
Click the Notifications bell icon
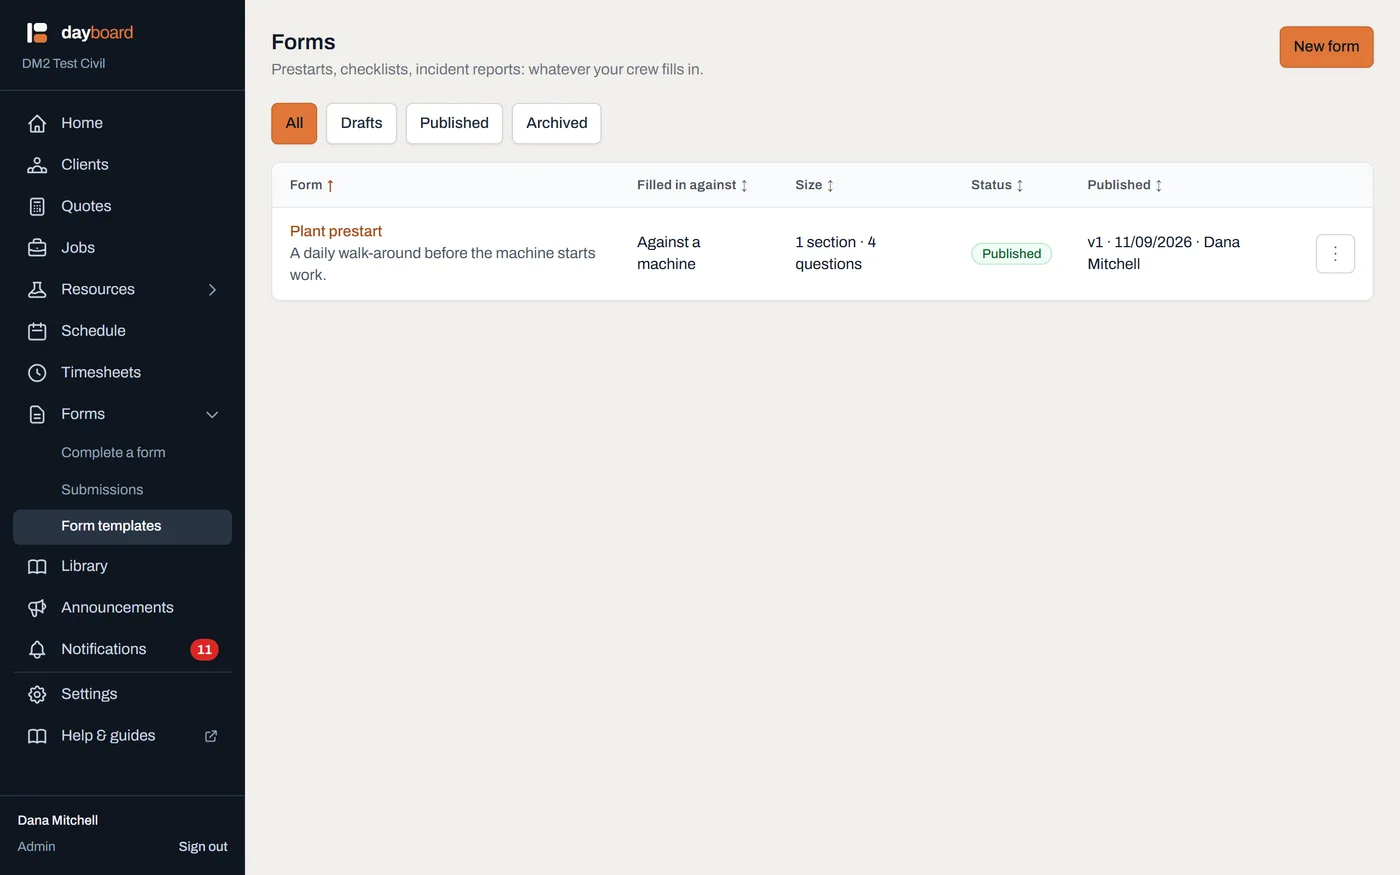tap(37, 649)
